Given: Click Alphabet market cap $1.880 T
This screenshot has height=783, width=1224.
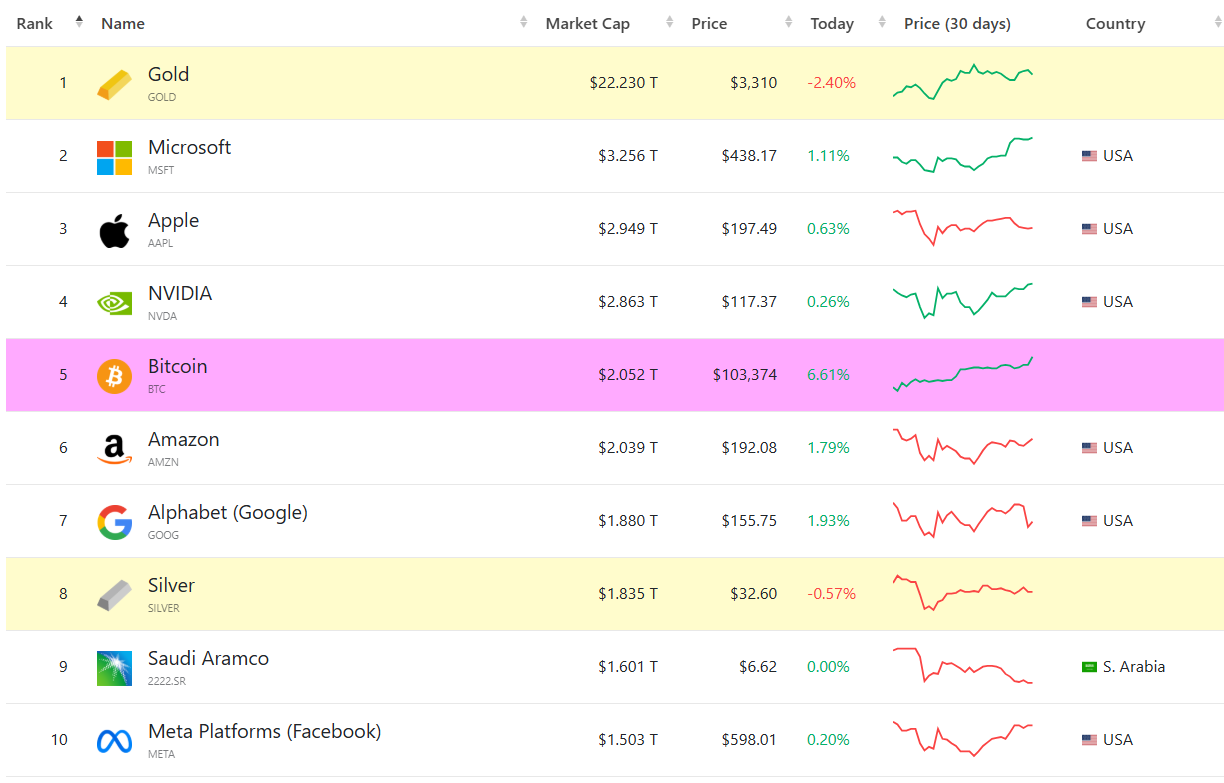Looking at the screenshot, I should point(628,521).
